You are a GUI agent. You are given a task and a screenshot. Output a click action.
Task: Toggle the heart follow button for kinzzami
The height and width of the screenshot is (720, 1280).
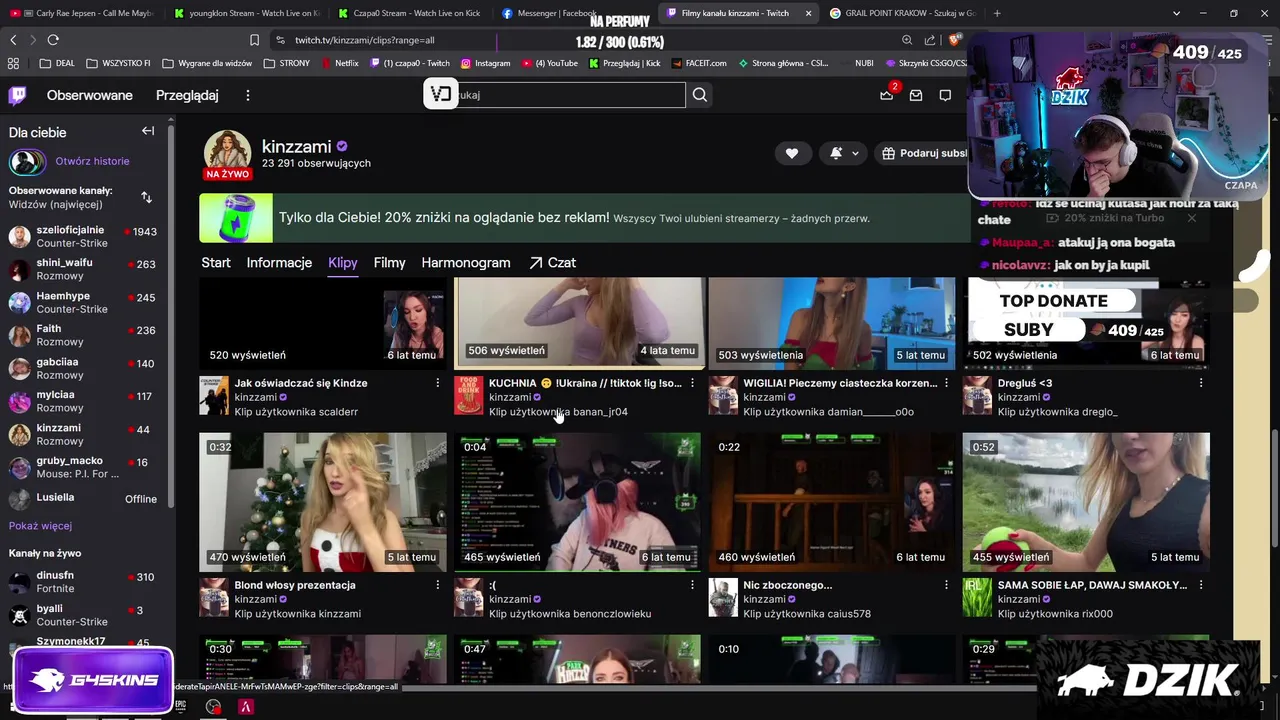click(792, 153)
